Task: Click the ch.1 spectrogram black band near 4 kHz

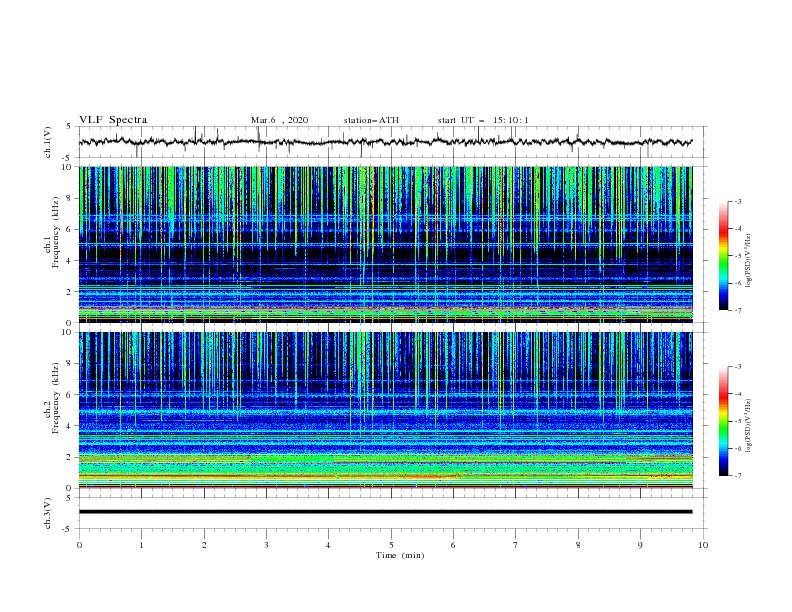Action: [x=385, y=254]
